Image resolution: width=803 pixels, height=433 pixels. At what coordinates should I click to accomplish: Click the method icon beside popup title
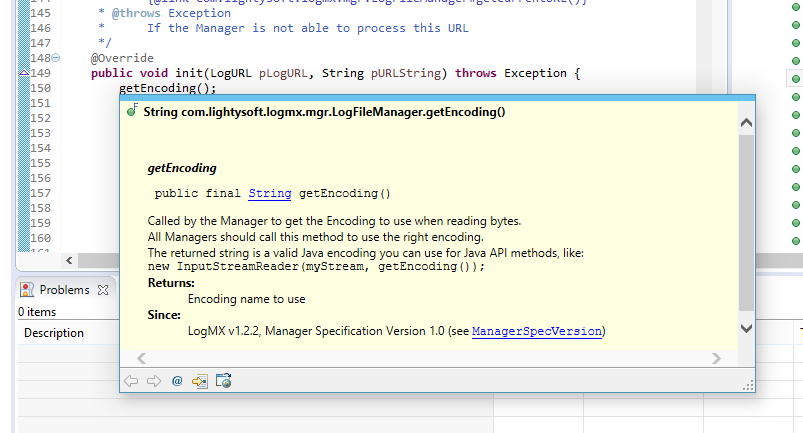point(132,110)
